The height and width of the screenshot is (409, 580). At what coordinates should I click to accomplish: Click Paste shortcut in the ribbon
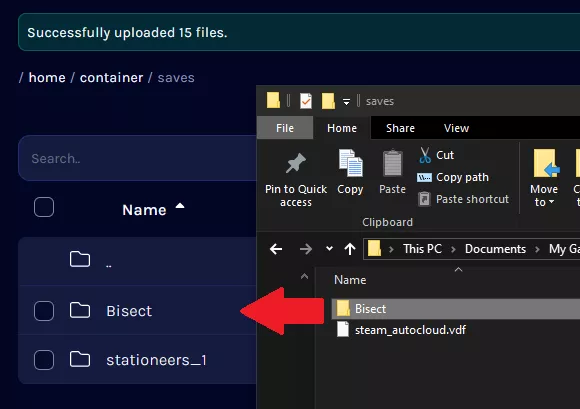[x=463, y=199]
